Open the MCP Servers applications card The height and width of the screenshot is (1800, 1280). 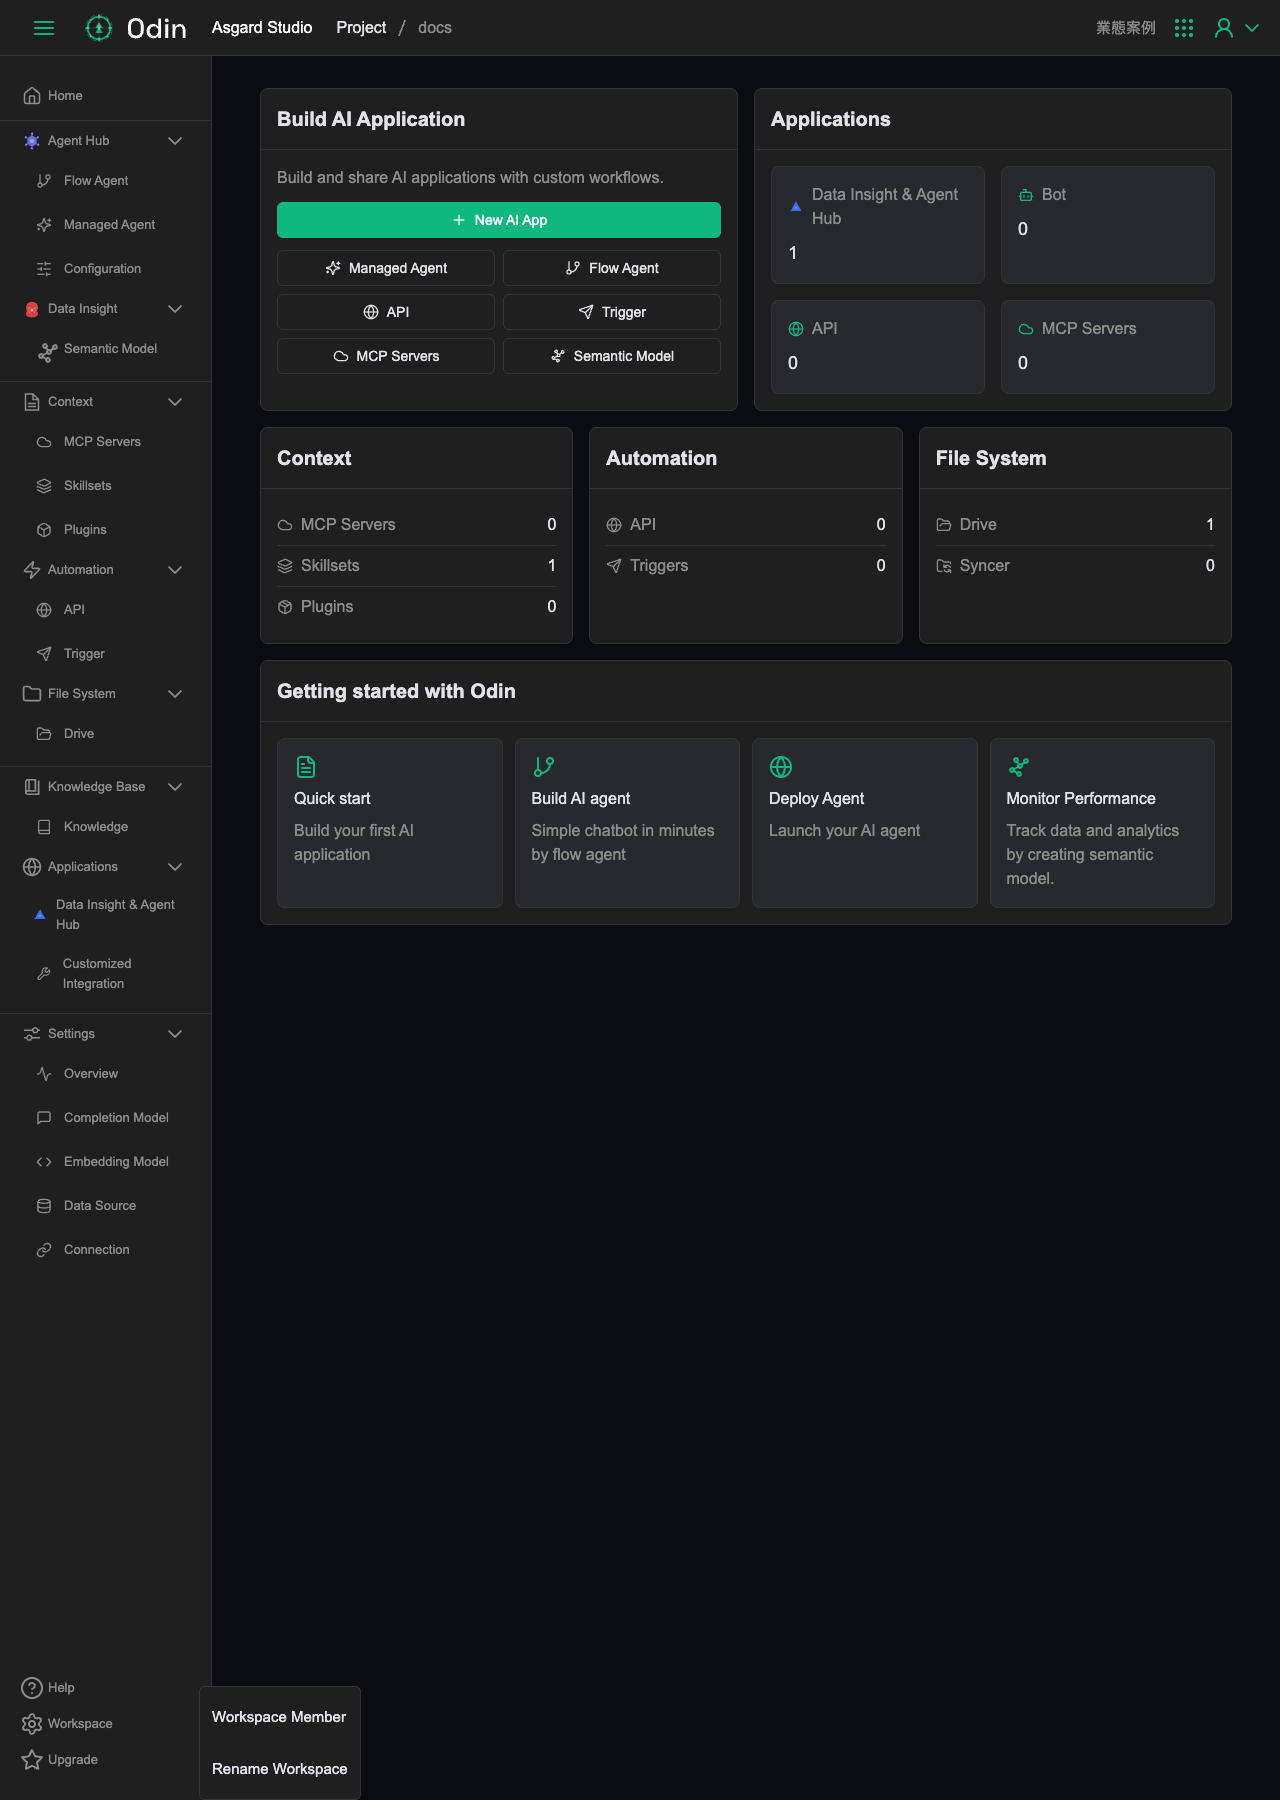click(x=1108, y=347)
